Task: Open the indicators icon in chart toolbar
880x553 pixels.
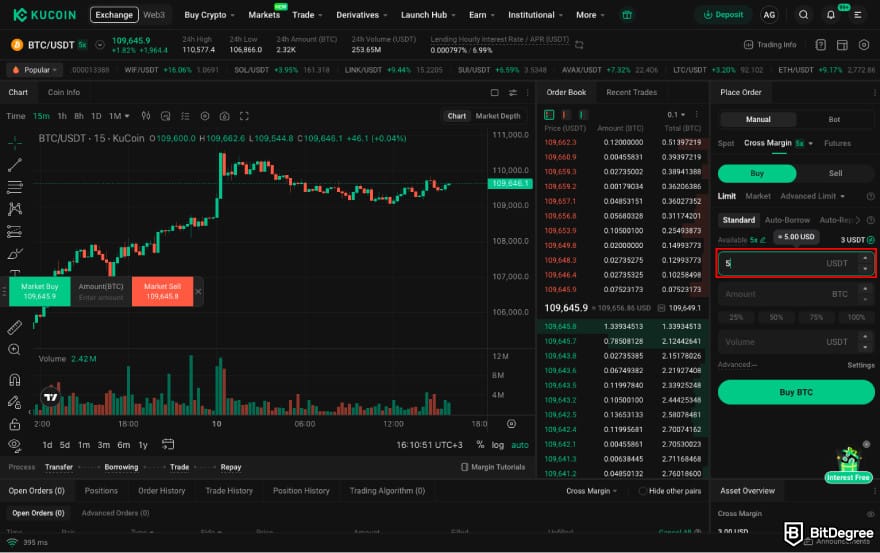Action: pyautogui.click(x=165, y=116)
